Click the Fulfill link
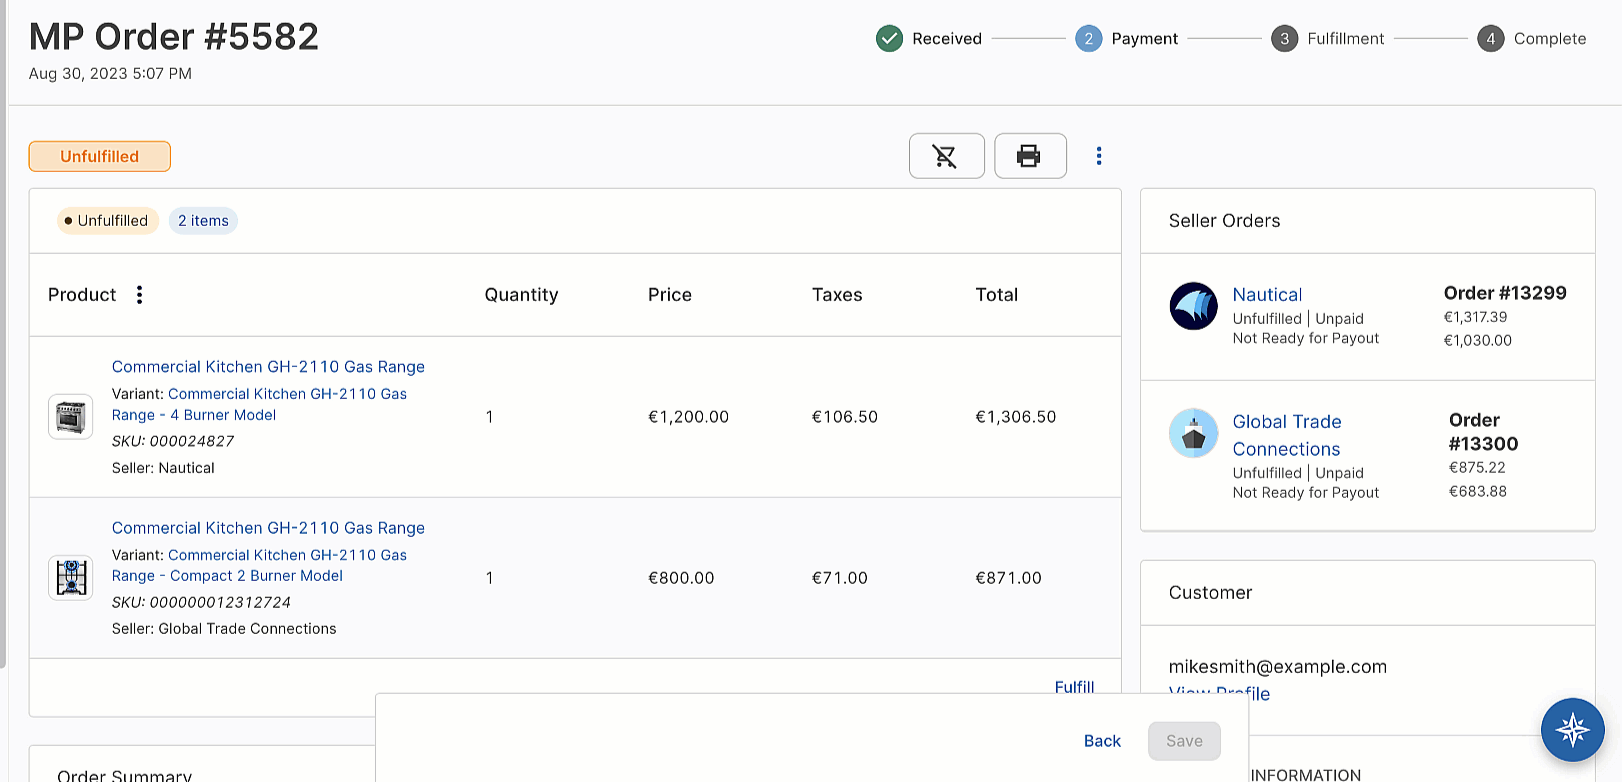The width and height of the screenshot is (1622, 782). (x=1074, y=686)
